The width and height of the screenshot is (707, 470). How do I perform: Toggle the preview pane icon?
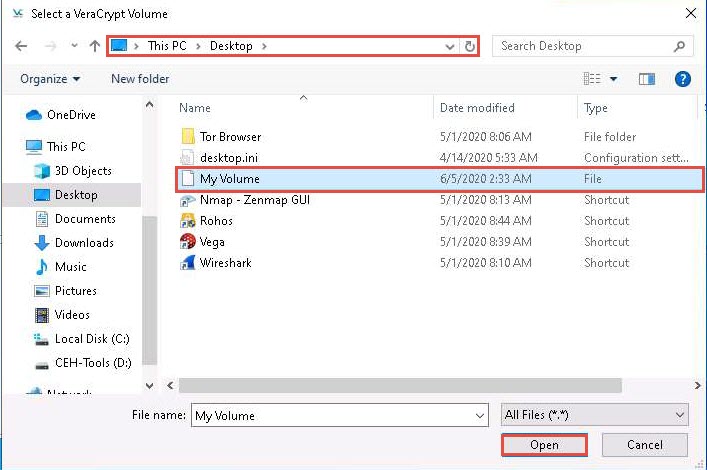tap(647, 79)
